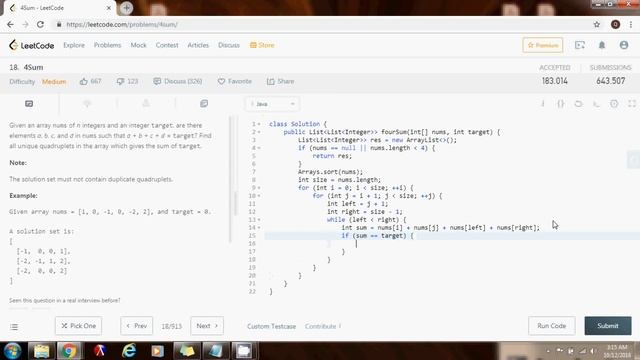Click the editor shortcuts icon
Image resolution: width=640 pixels, height=360 pixels.
point(596,104)
